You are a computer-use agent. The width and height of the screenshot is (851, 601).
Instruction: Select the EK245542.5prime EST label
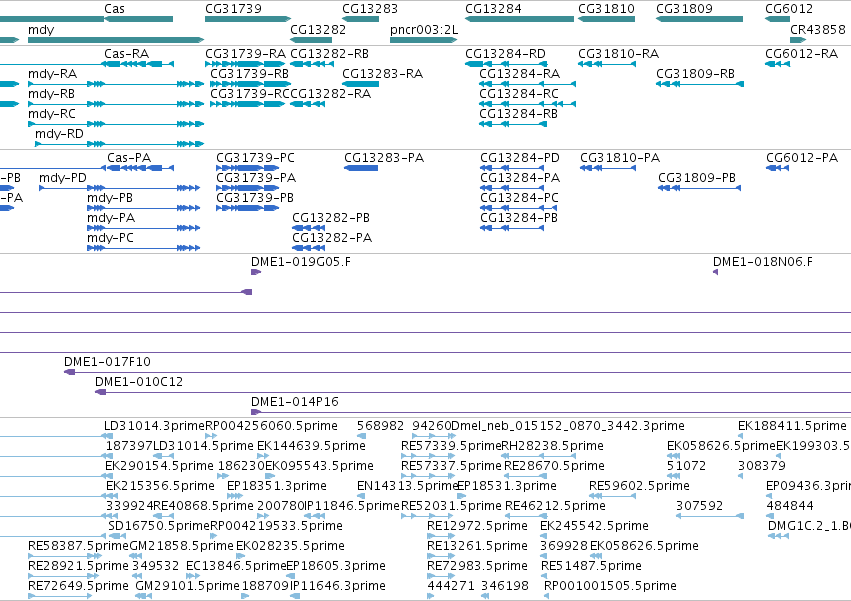[594, 526]
